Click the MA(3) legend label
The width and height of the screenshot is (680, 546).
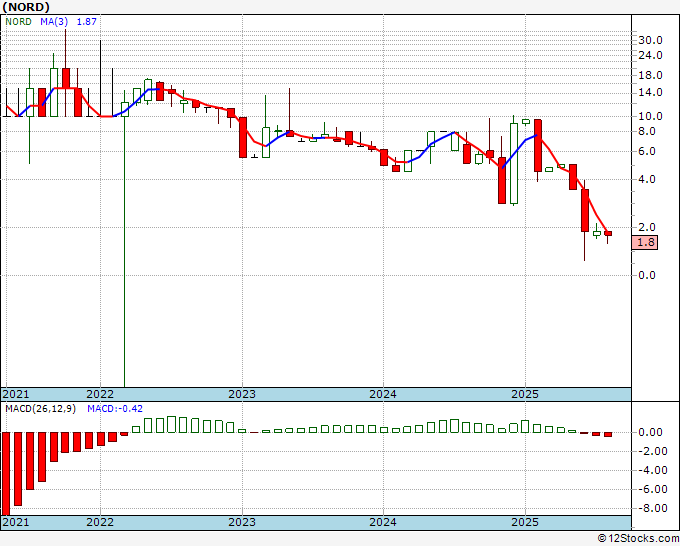coord(54,21)
